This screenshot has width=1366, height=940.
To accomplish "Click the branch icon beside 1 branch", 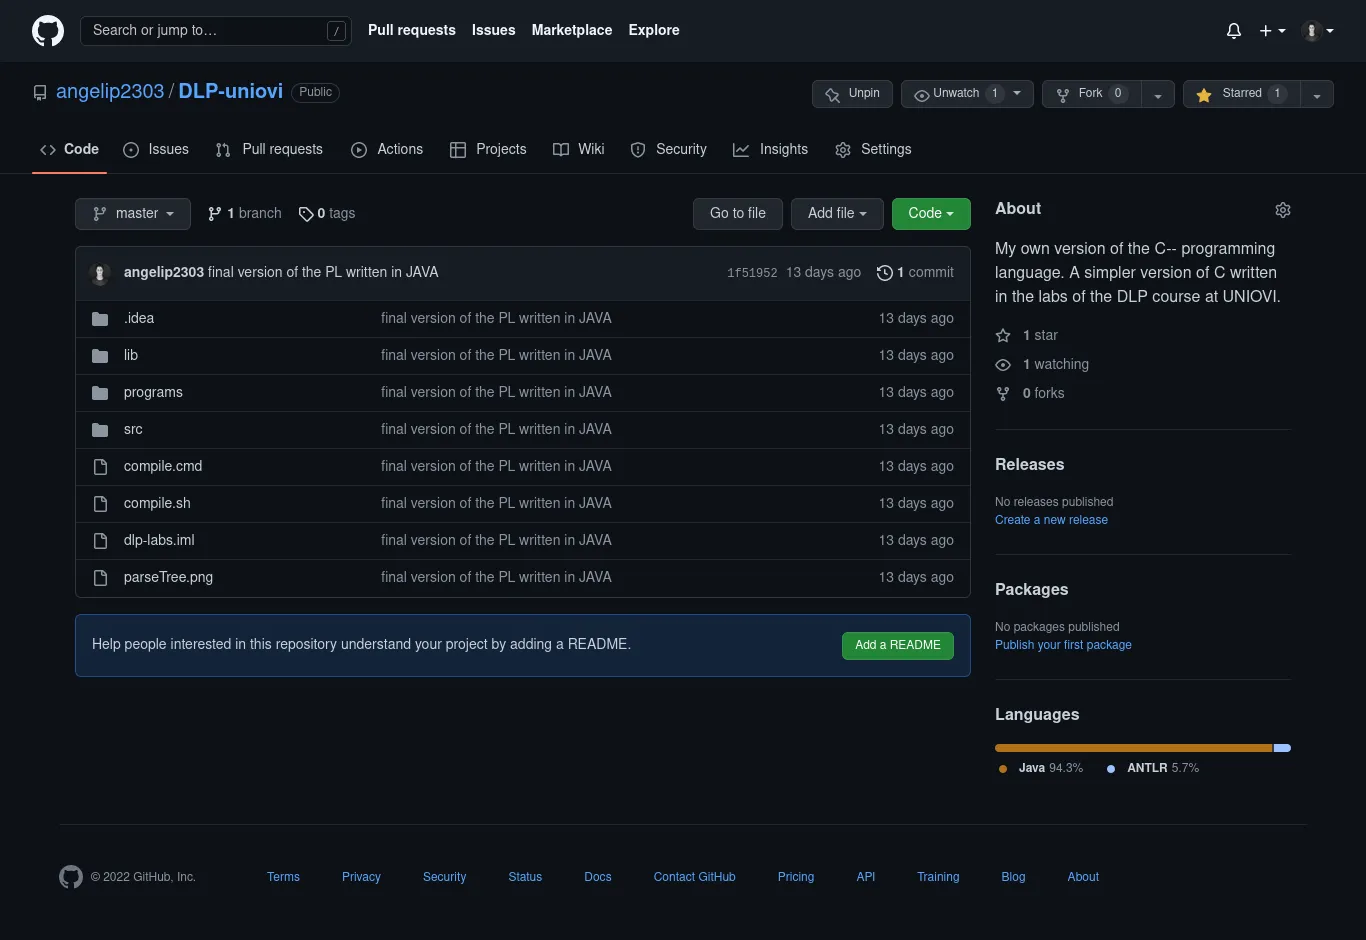I will (x=215, y=214).
